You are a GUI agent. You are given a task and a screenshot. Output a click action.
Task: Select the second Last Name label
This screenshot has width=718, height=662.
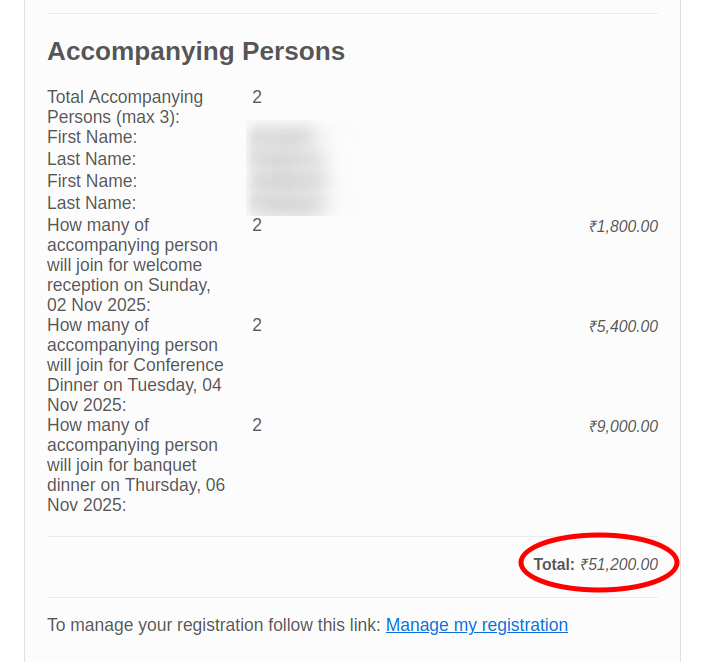(x=92, y=203)
